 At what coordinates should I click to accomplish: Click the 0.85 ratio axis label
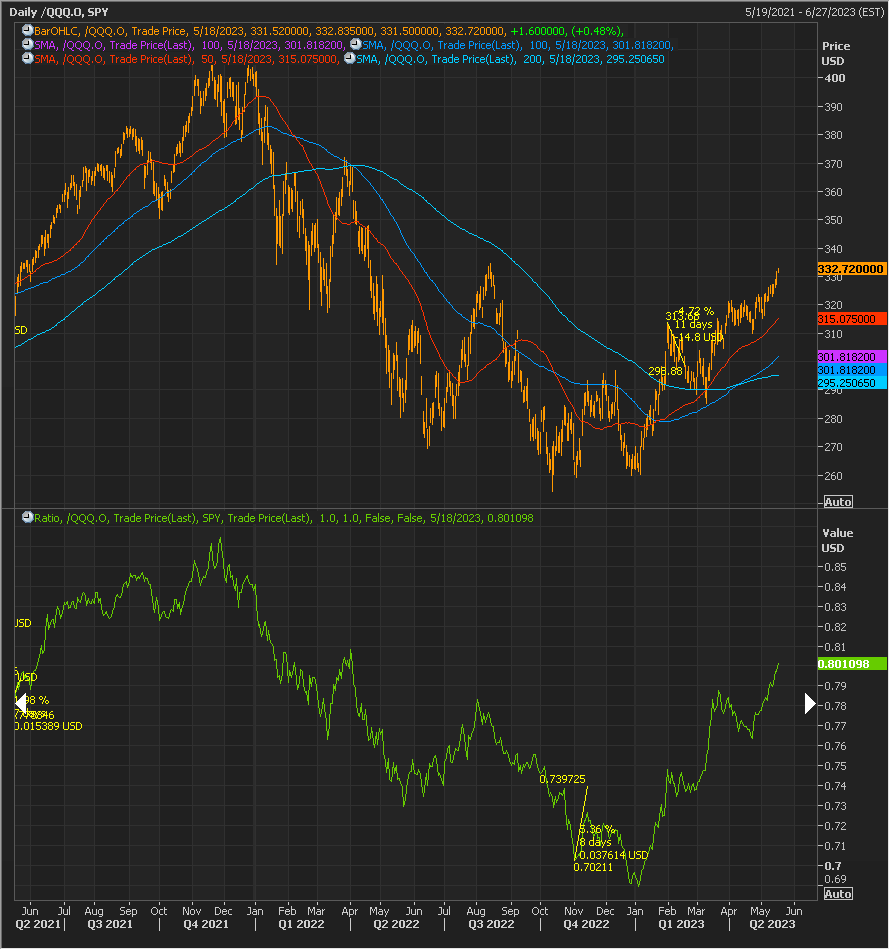point(835,567)
